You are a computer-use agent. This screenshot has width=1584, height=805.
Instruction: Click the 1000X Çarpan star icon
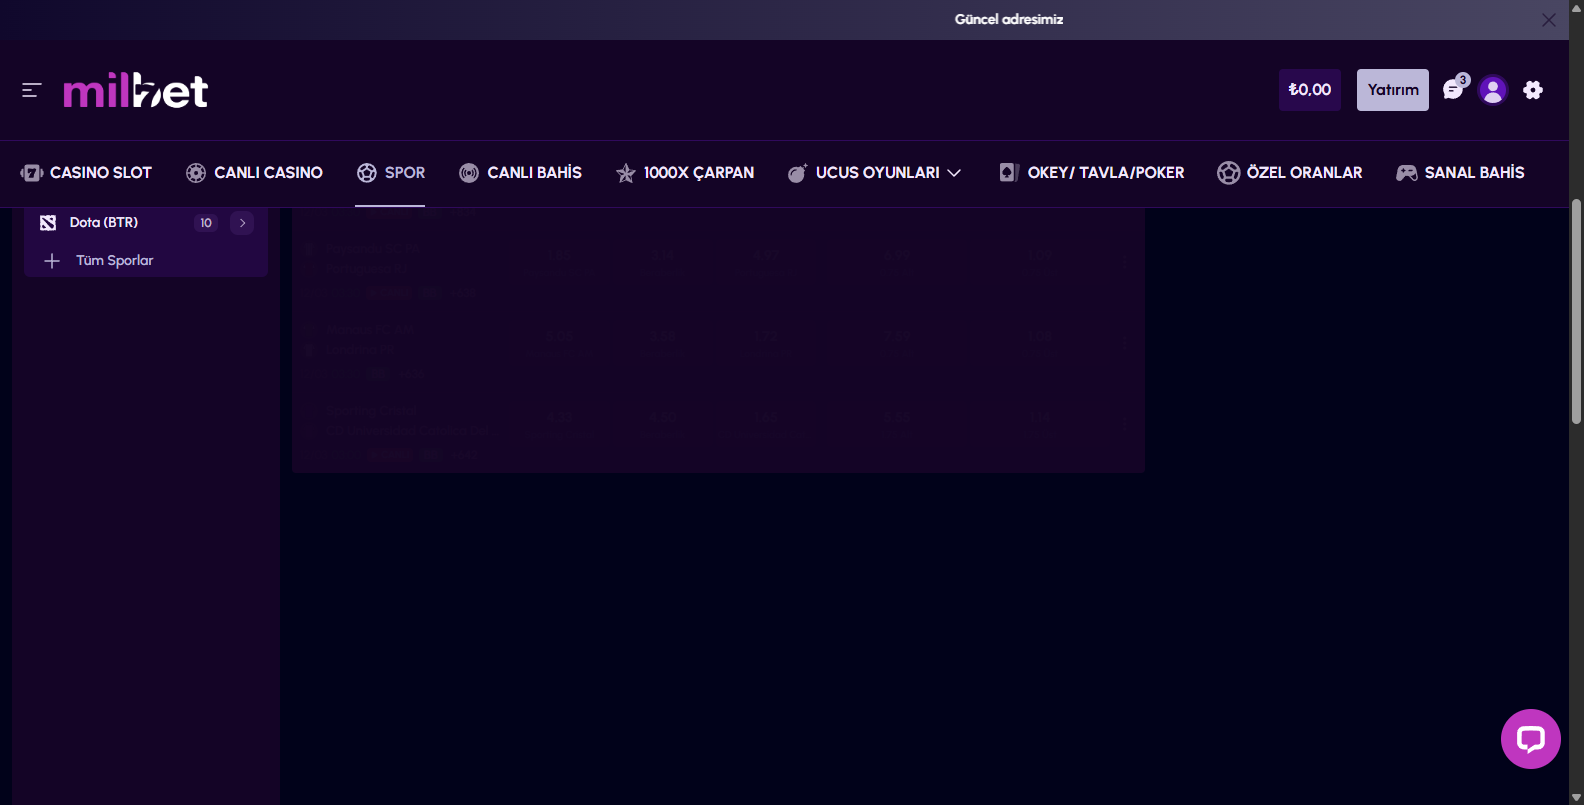point(626,173)
